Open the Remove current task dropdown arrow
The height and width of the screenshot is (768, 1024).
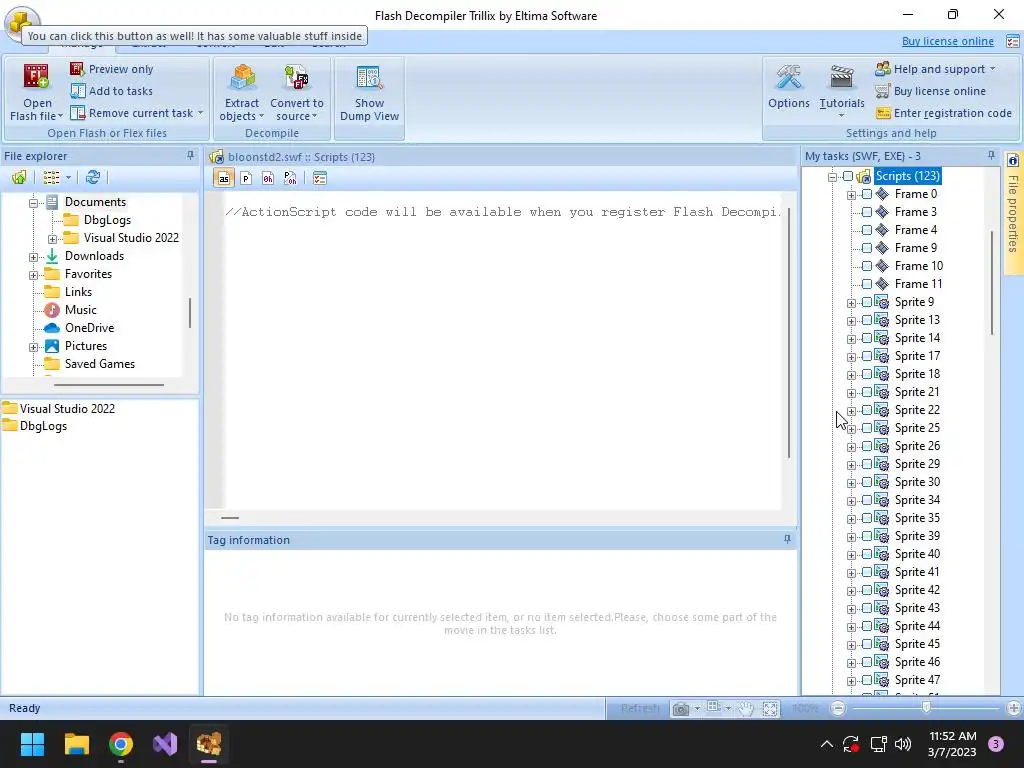(x=200, y=113)
